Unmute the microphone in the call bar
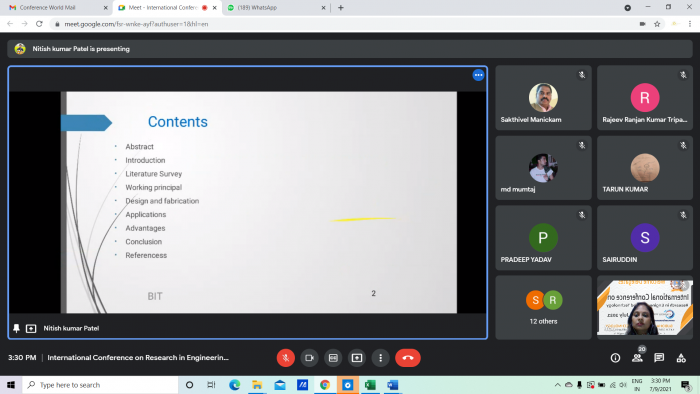This screenshot has width=700, height=394. 286,358
